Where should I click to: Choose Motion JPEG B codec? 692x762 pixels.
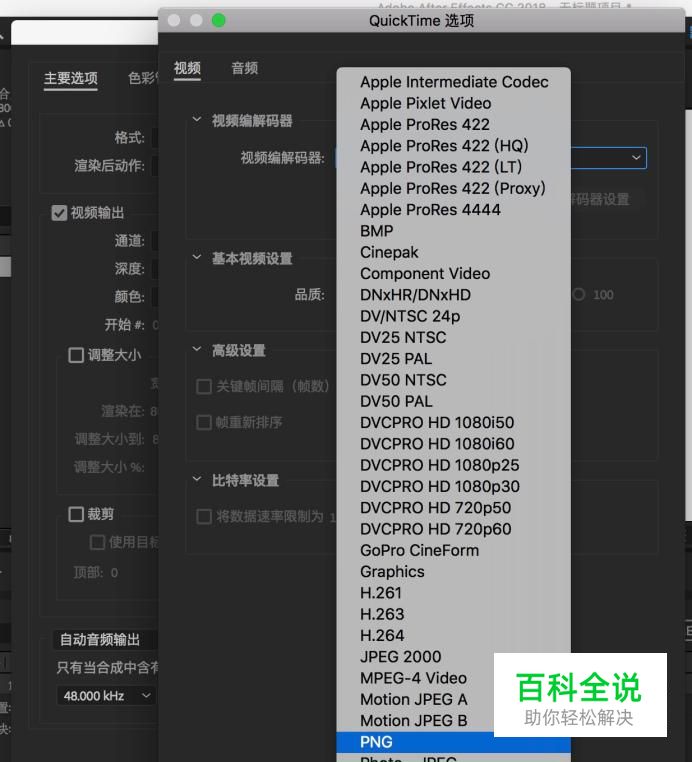point(415,721)
